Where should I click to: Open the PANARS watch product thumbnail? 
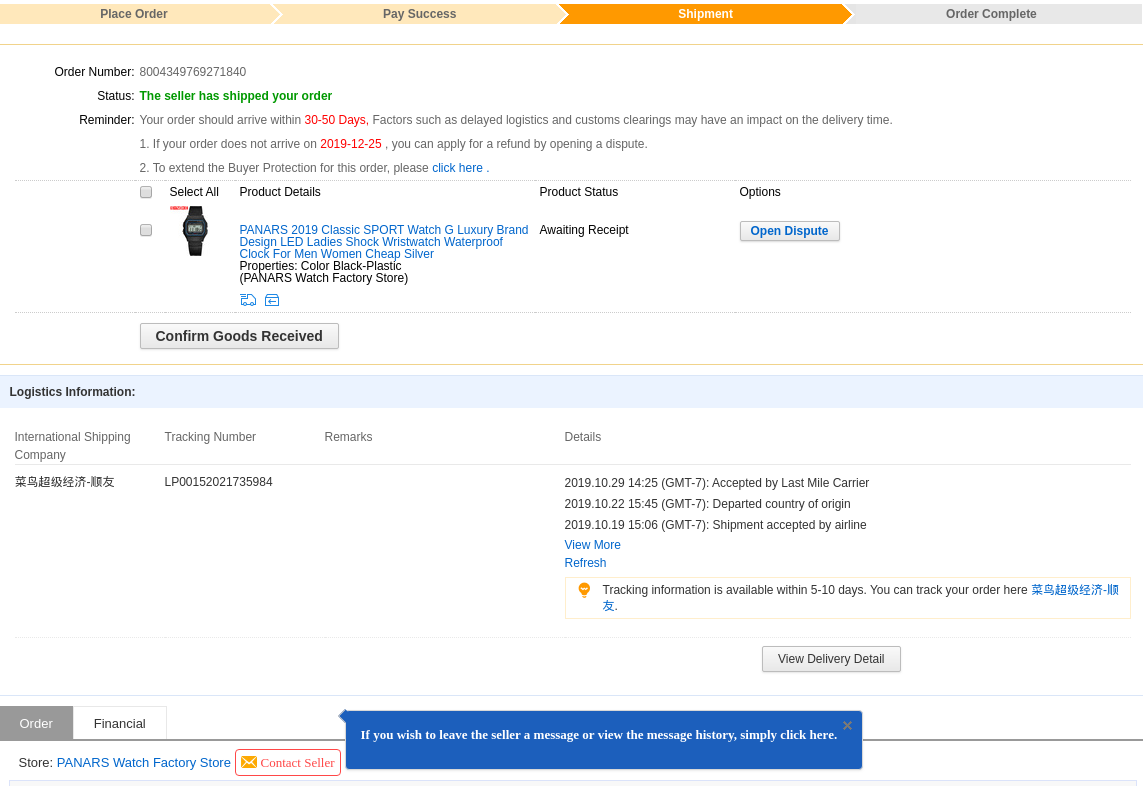coord(195,230)
